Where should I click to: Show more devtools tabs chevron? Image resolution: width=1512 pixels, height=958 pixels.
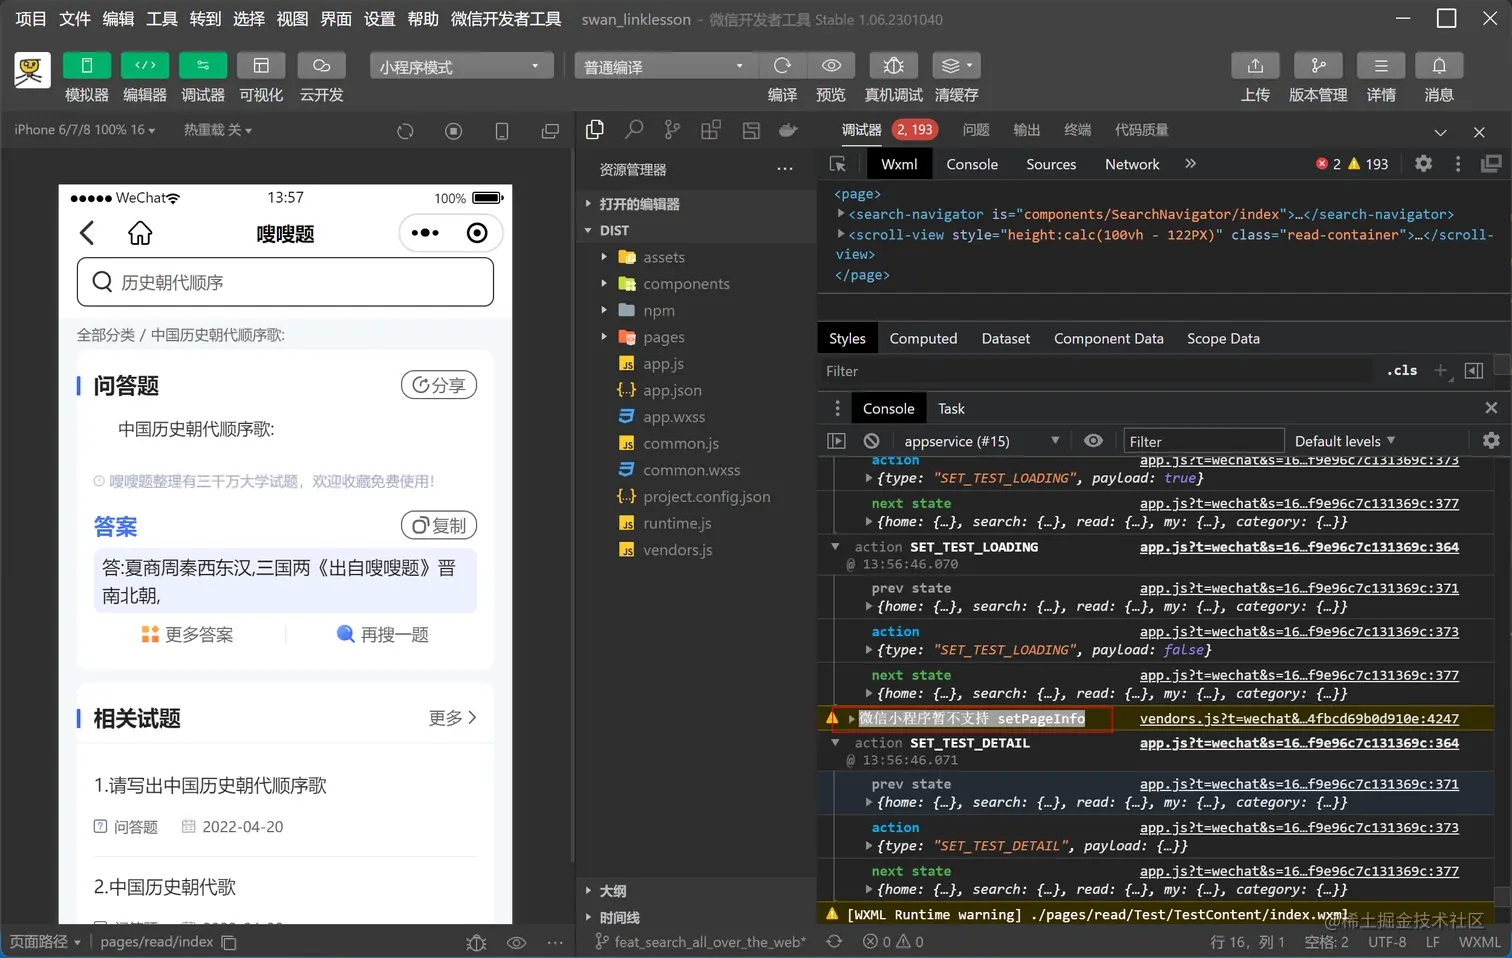point(1190,164)
